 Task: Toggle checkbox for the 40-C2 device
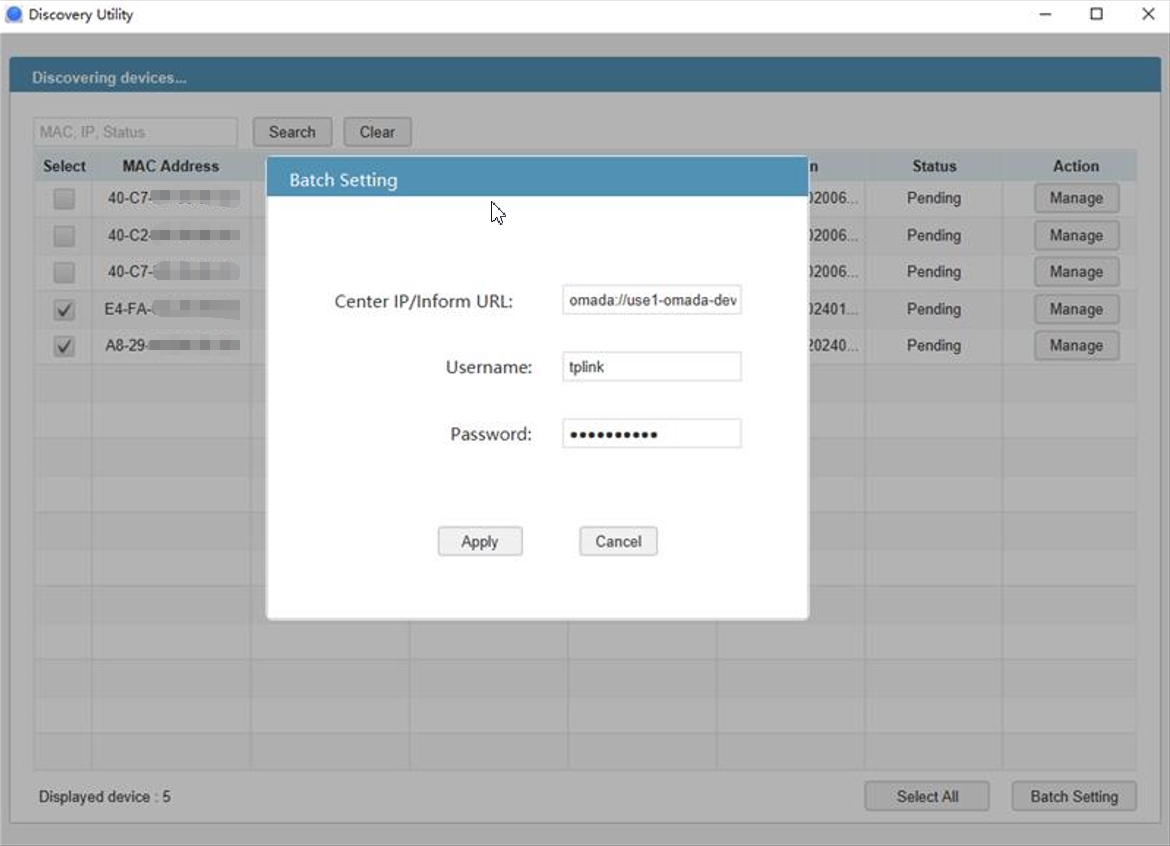(64, 236)
